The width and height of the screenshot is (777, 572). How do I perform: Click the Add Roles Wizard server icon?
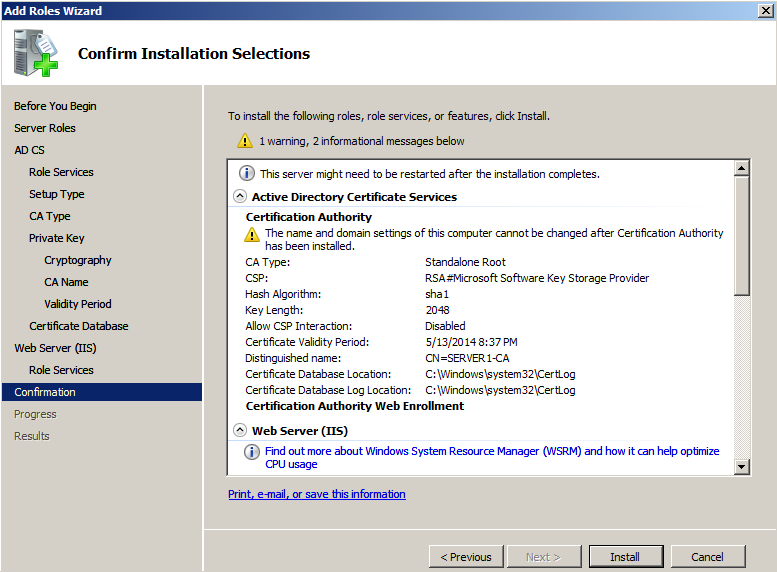[35, 54]
